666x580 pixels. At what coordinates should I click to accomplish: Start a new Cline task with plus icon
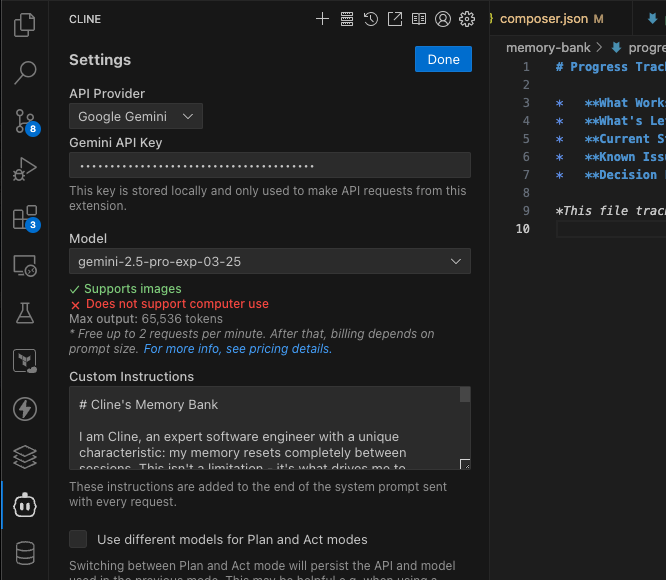322,19
